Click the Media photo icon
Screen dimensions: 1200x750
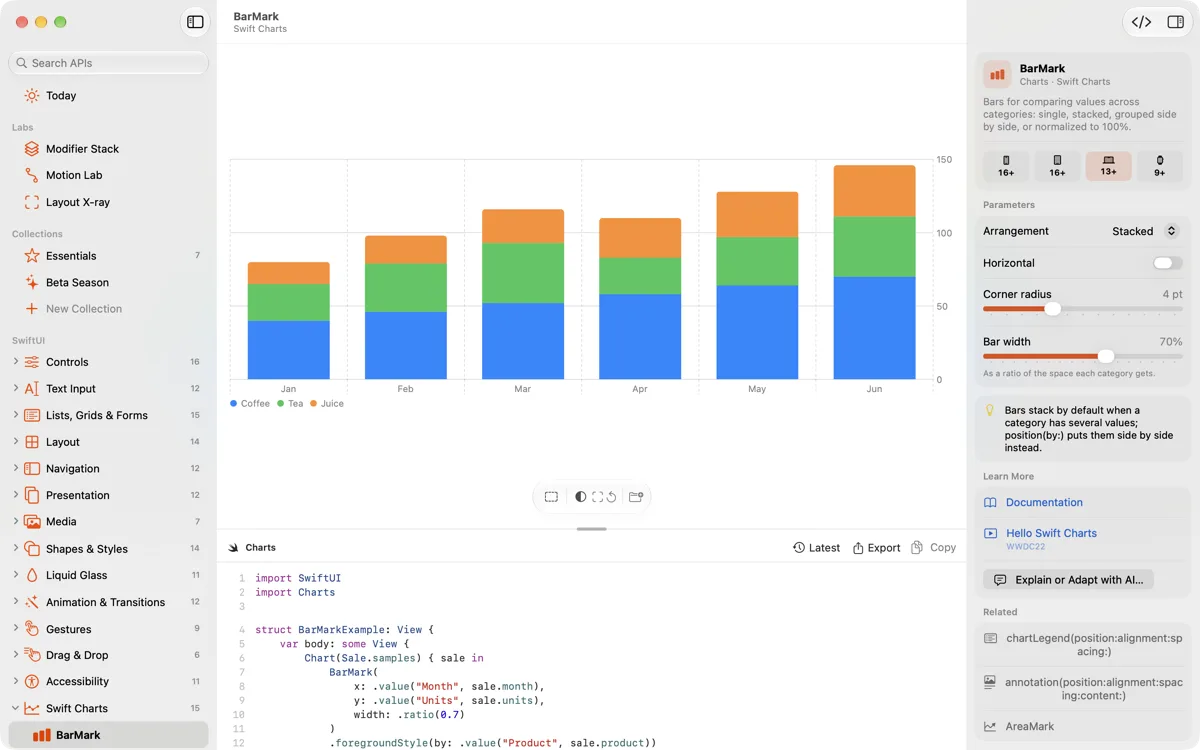click(x=32, y=522)
